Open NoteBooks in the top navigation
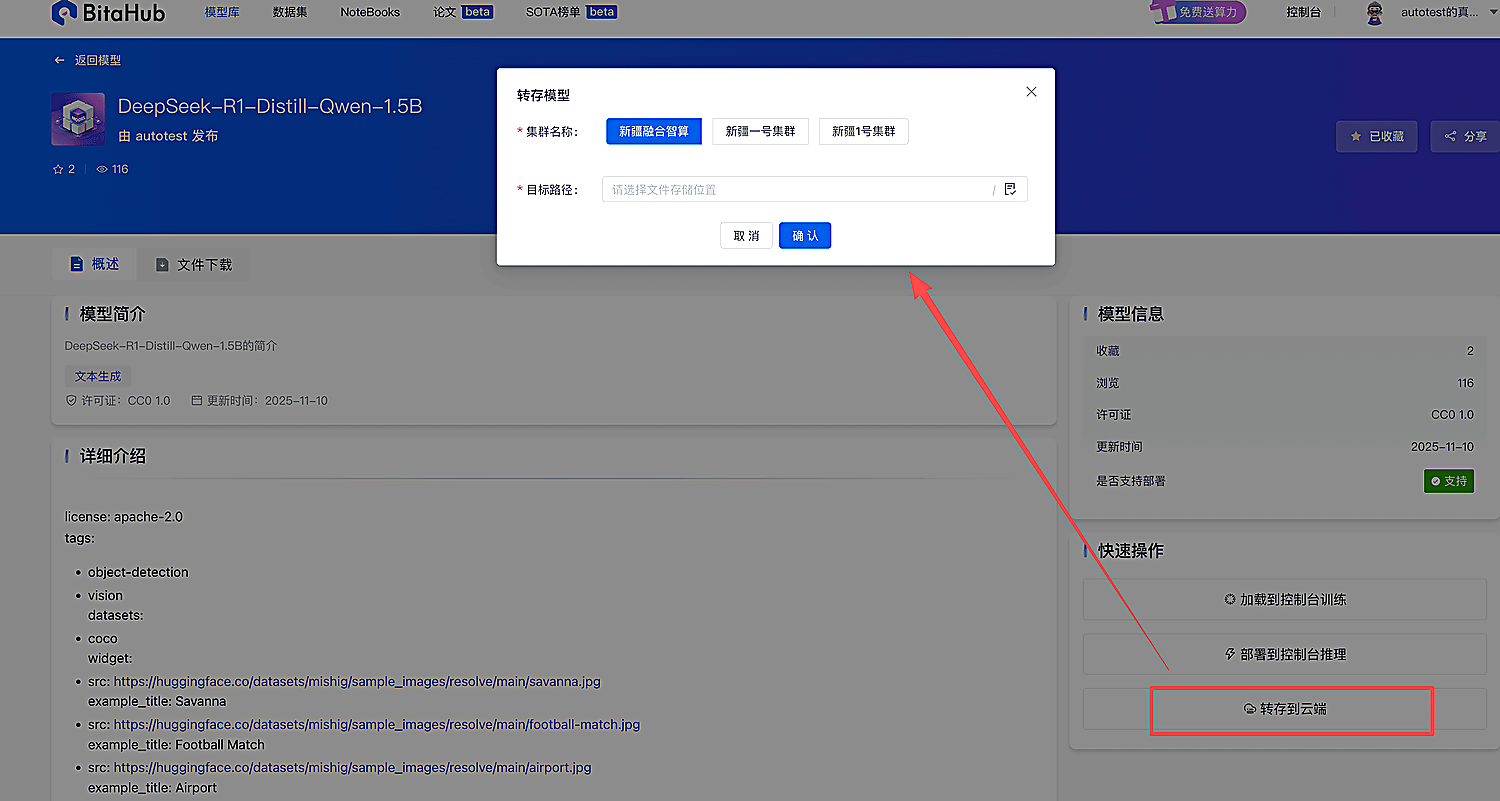 pos(370,13)
